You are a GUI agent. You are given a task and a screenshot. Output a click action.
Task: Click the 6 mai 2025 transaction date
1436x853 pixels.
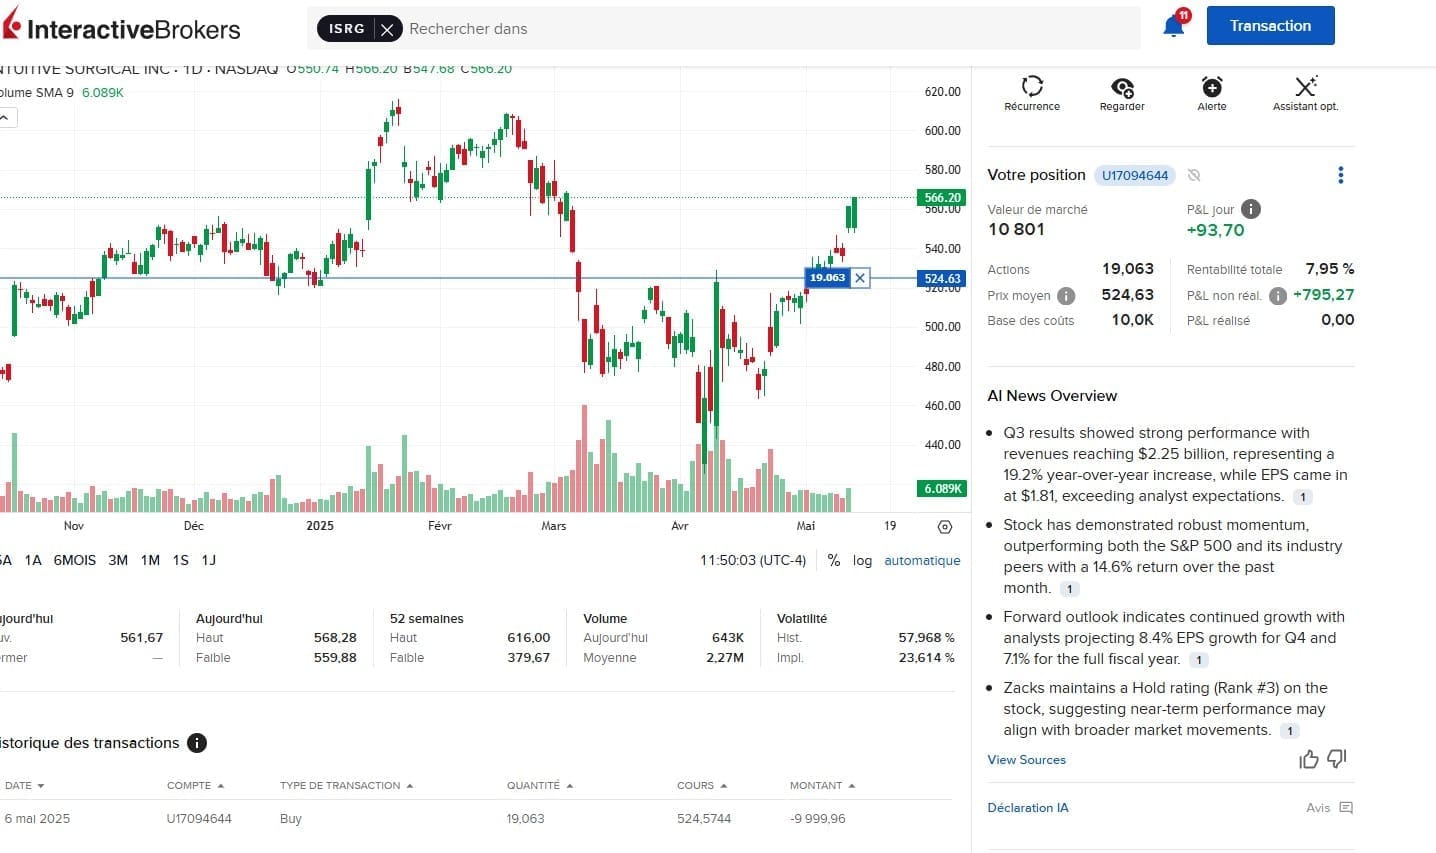click(x=37, y=818)
